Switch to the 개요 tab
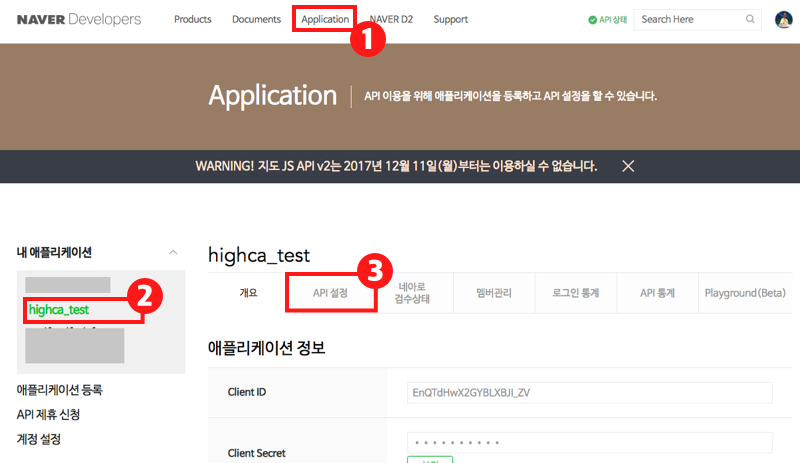The height and width of the screenshot is (463, 801). pos(249,293)
